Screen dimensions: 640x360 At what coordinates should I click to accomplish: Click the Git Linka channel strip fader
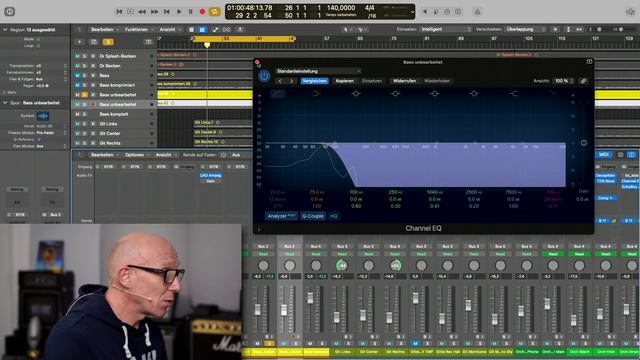(x=336, y=317)
